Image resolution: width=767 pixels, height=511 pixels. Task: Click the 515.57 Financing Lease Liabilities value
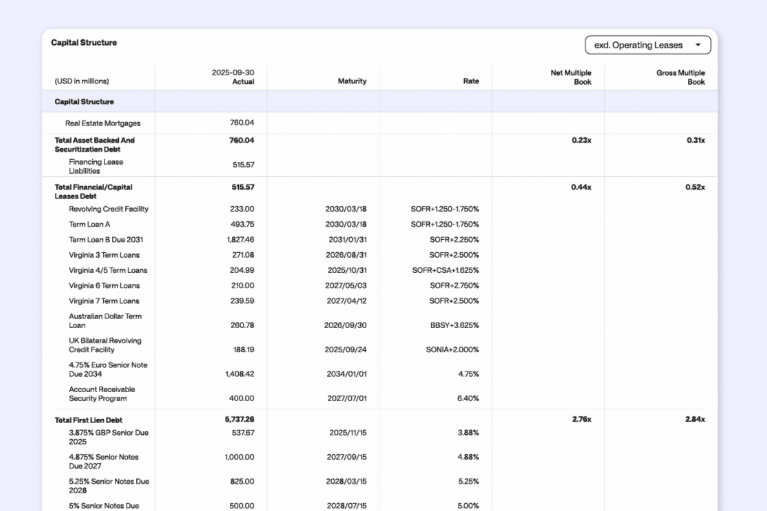pos(243,165)
